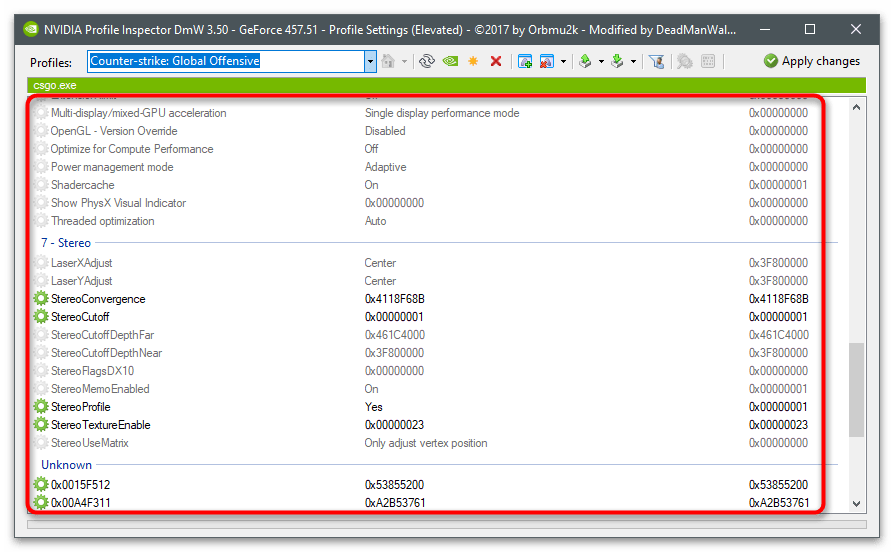Click the Single display performance mode value

(x=442, y=113)
